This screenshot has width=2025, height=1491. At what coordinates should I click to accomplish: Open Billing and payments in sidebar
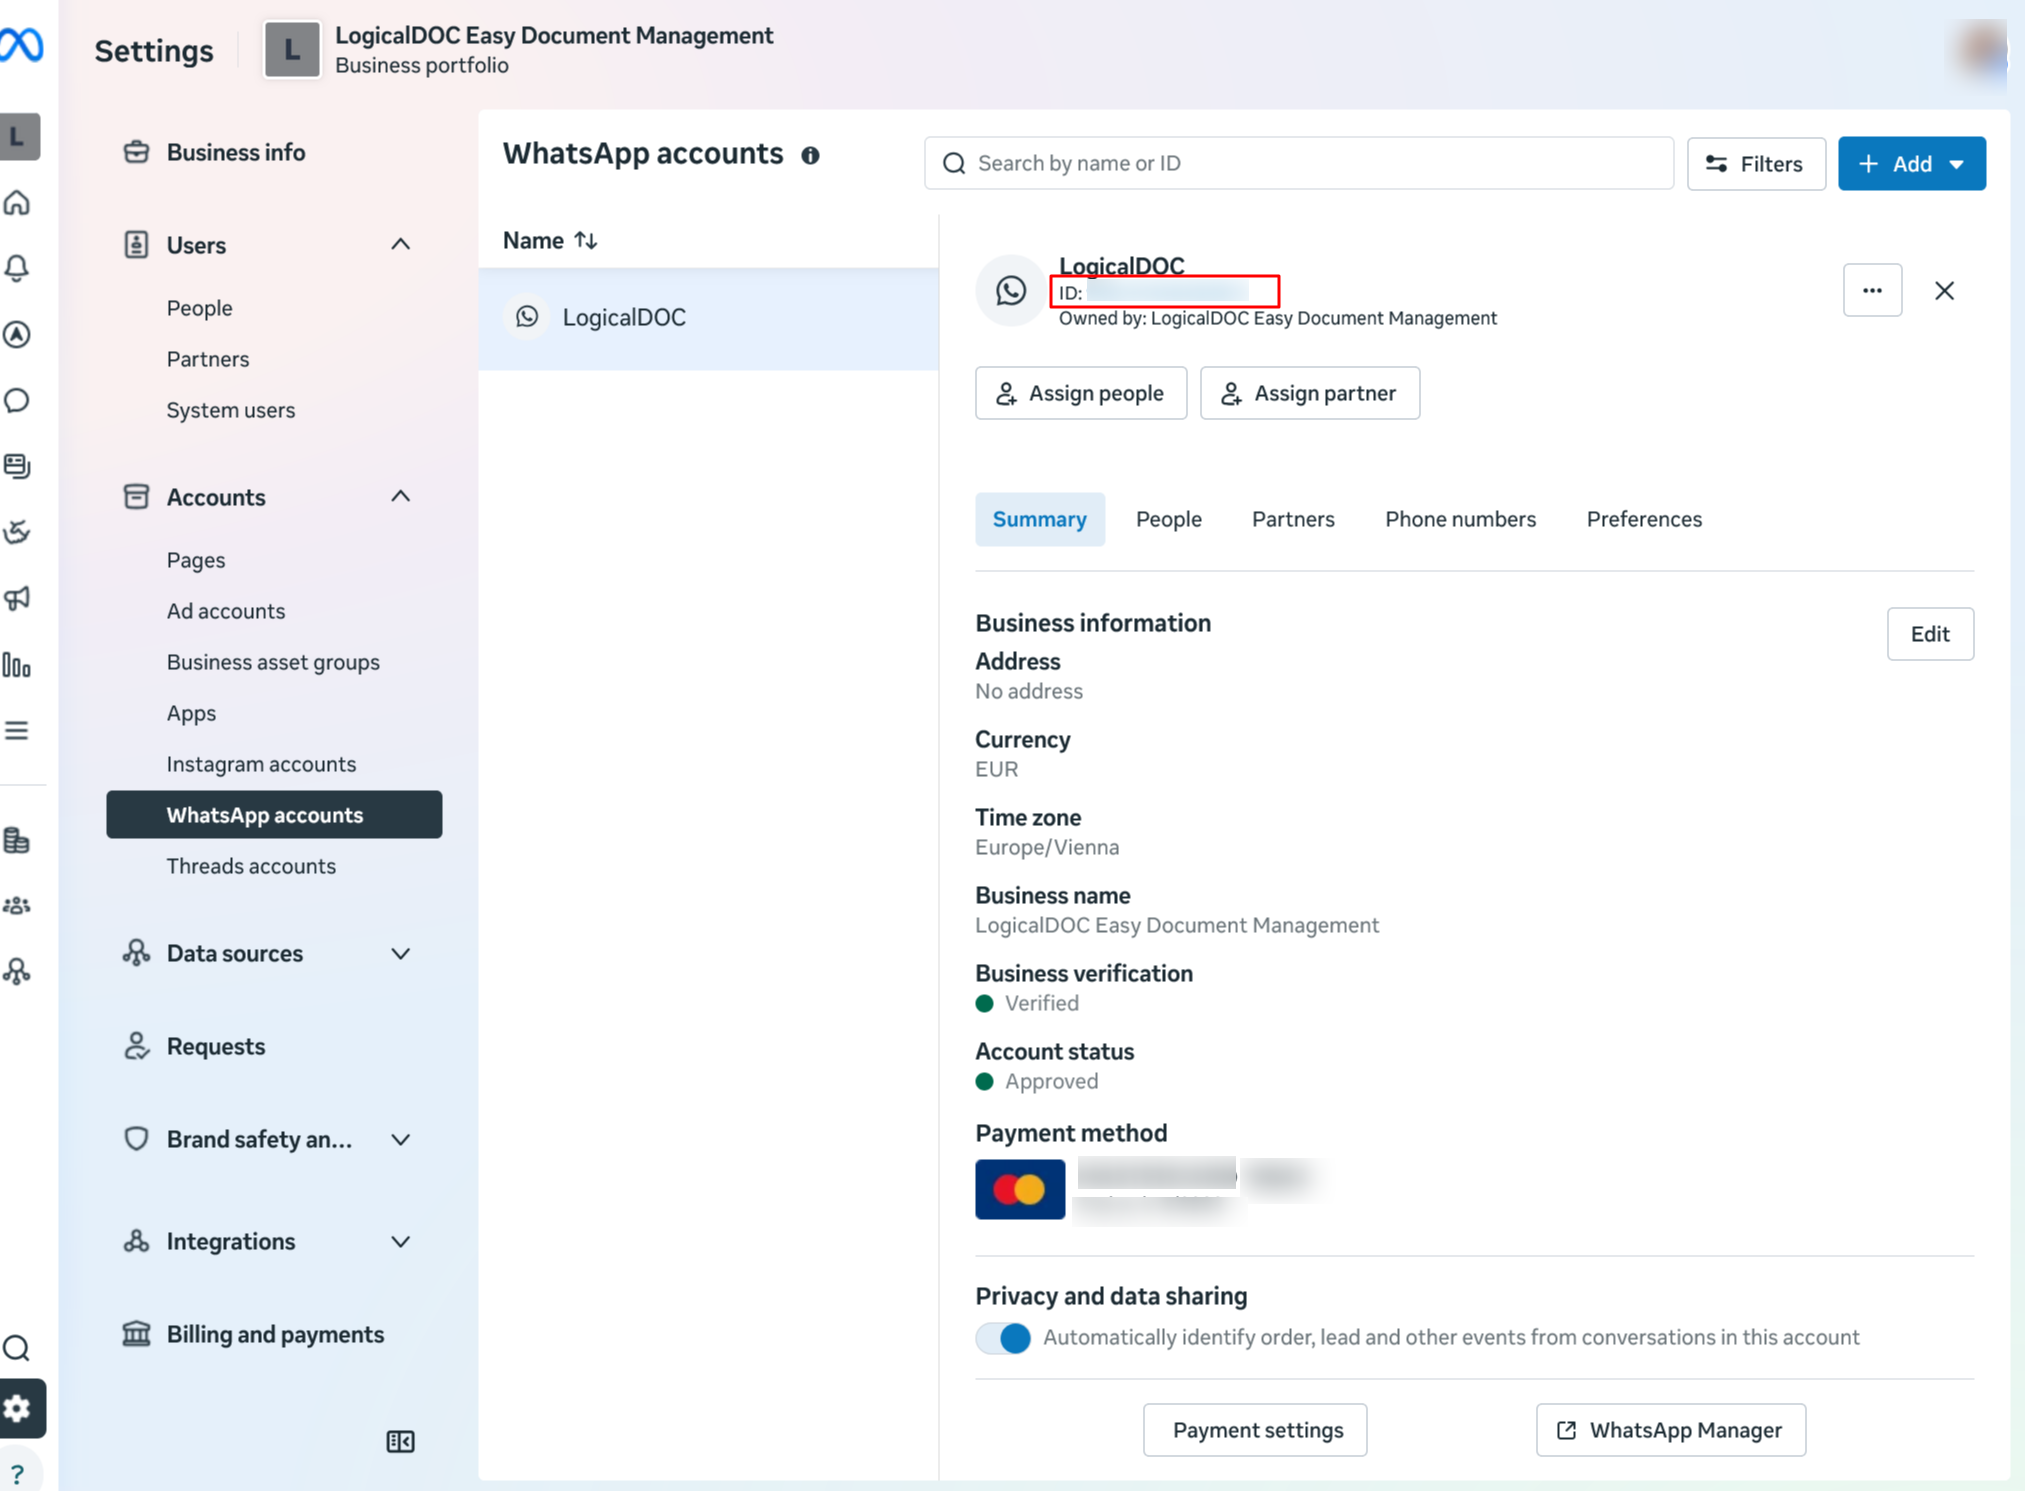pos(274,1334)
